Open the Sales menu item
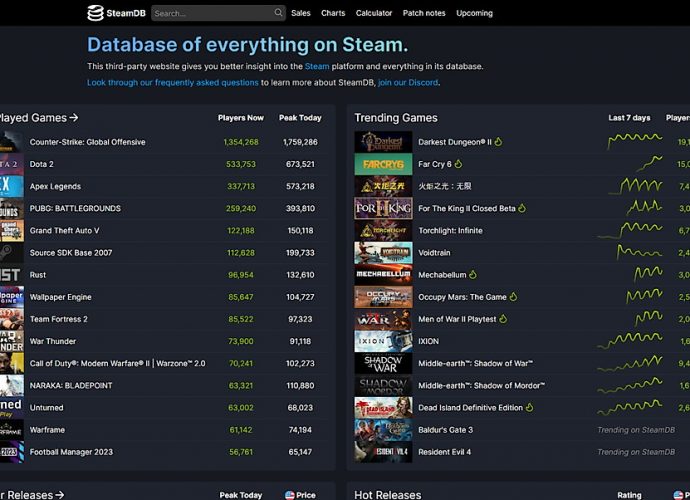The width and height of the screenshot is (690, 500). [x=301, y=13]
